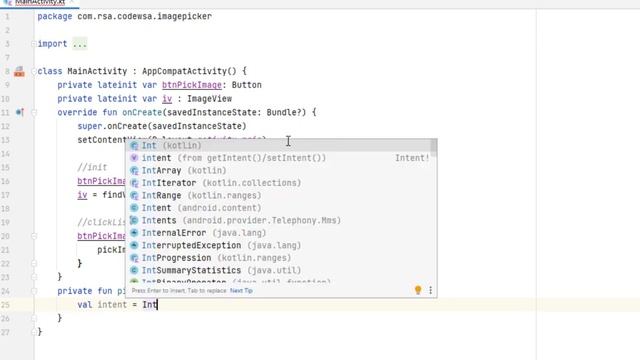Screen dimensions: 640x360
Task: Click line number 25 in the gutter
Action: [5, 304]
